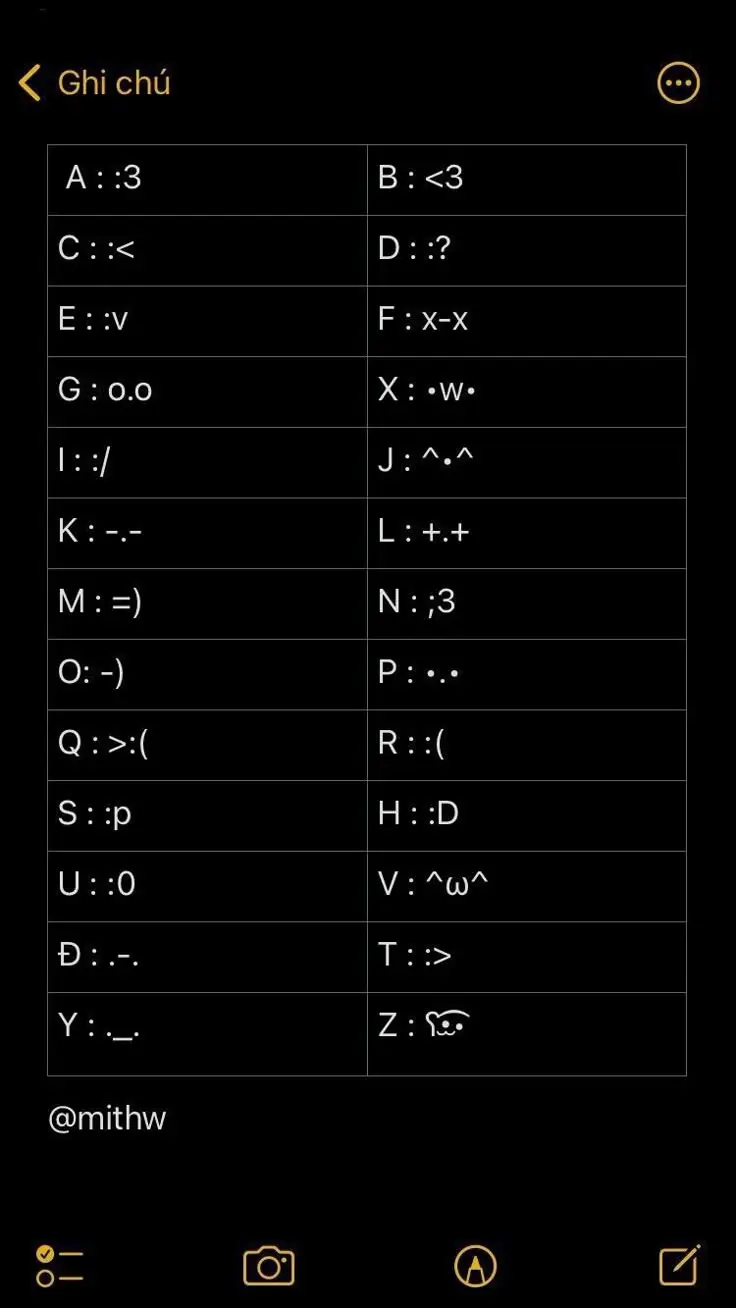The width and height of the screenshot is (736, 1308).
Task: Tap the cell 'F : x-x'
Action: tap(527, 321)
